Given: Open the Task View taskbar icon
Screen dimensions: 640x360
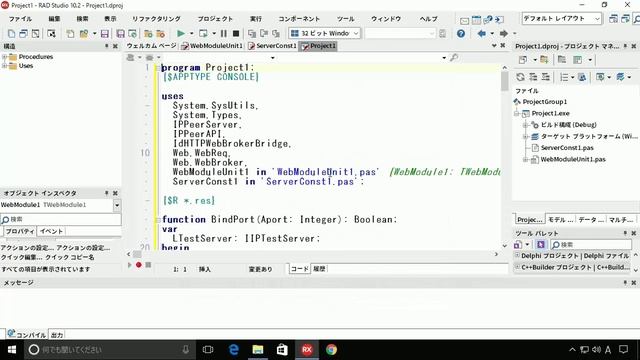Looking at the screenshot, I should point(208,350).
